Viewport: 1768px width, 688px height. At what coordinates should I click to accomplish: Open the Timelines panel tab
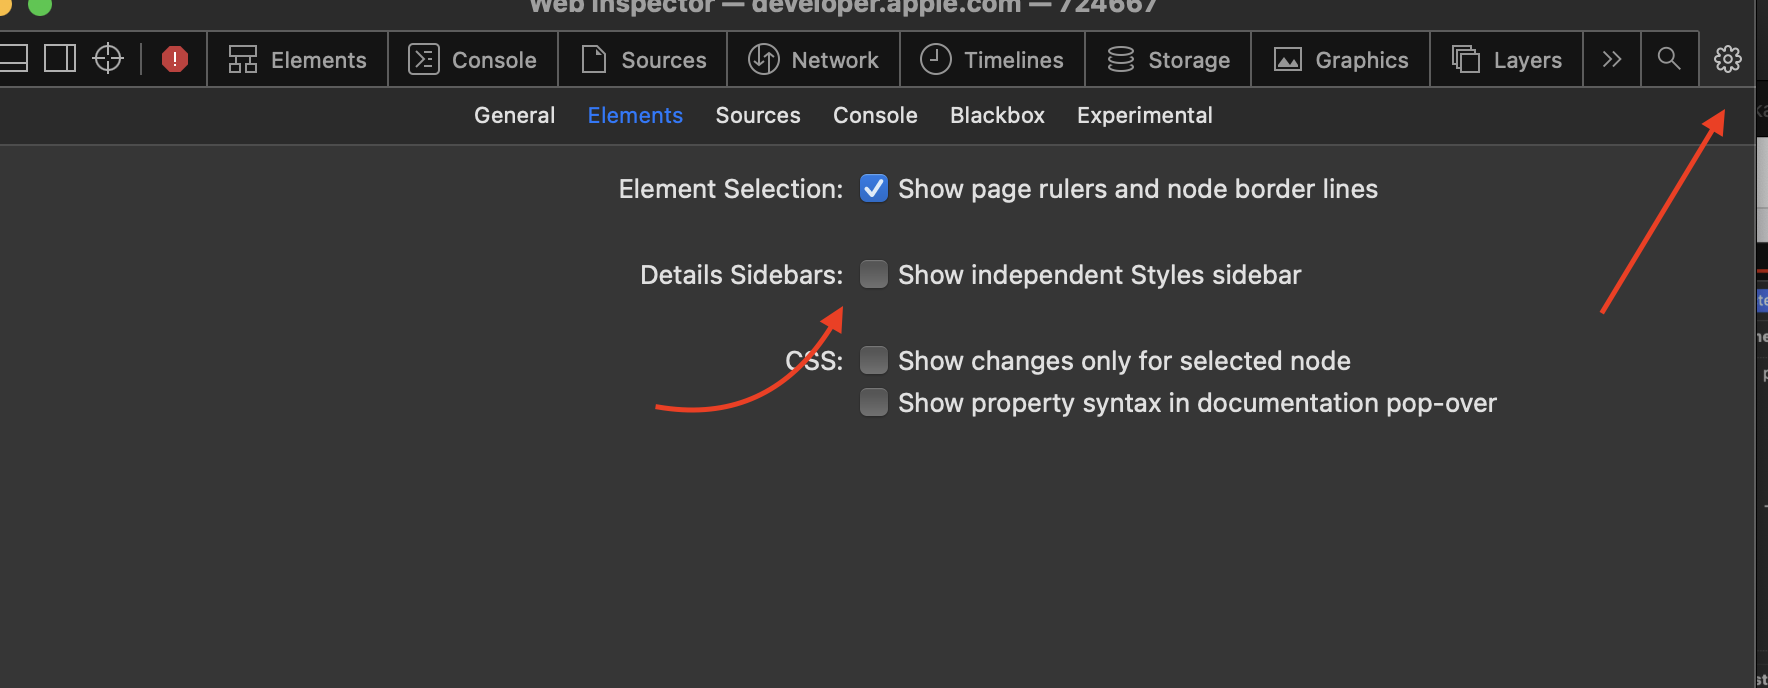point(992,60)
